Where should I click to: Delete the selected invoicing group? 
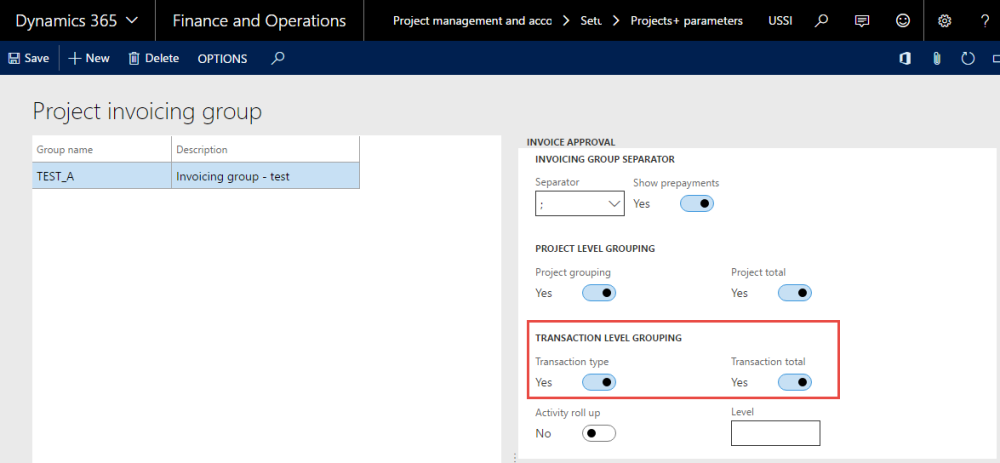pos(154,58)
